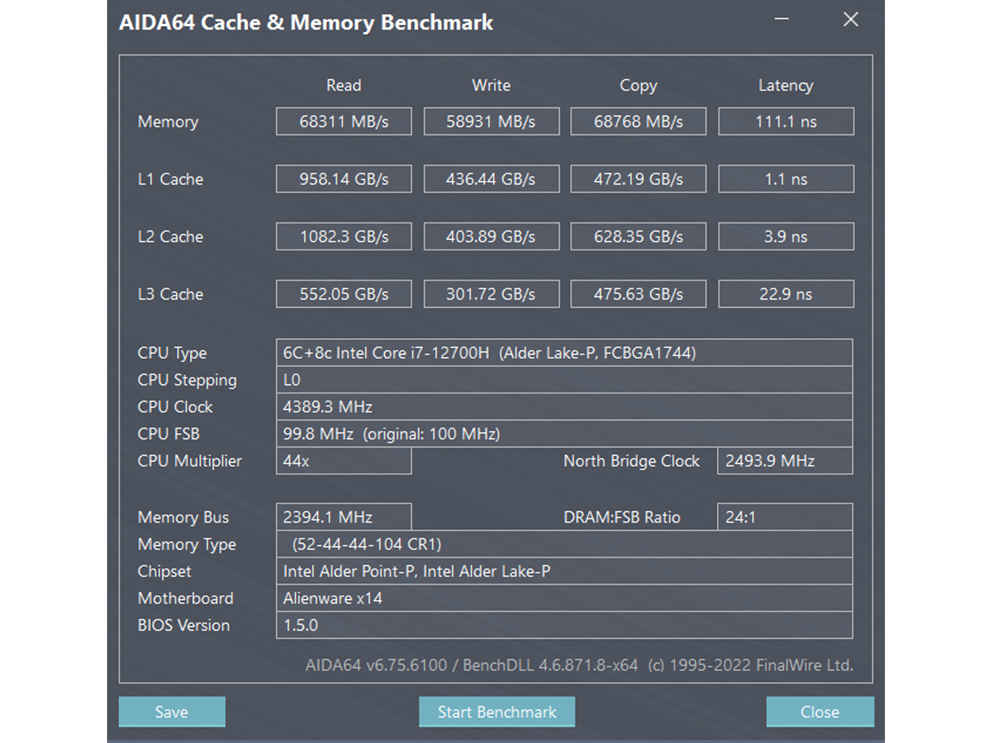
Task: Select L2 Cache Copy 628.35 GB/s
Action: coord(638,236)
